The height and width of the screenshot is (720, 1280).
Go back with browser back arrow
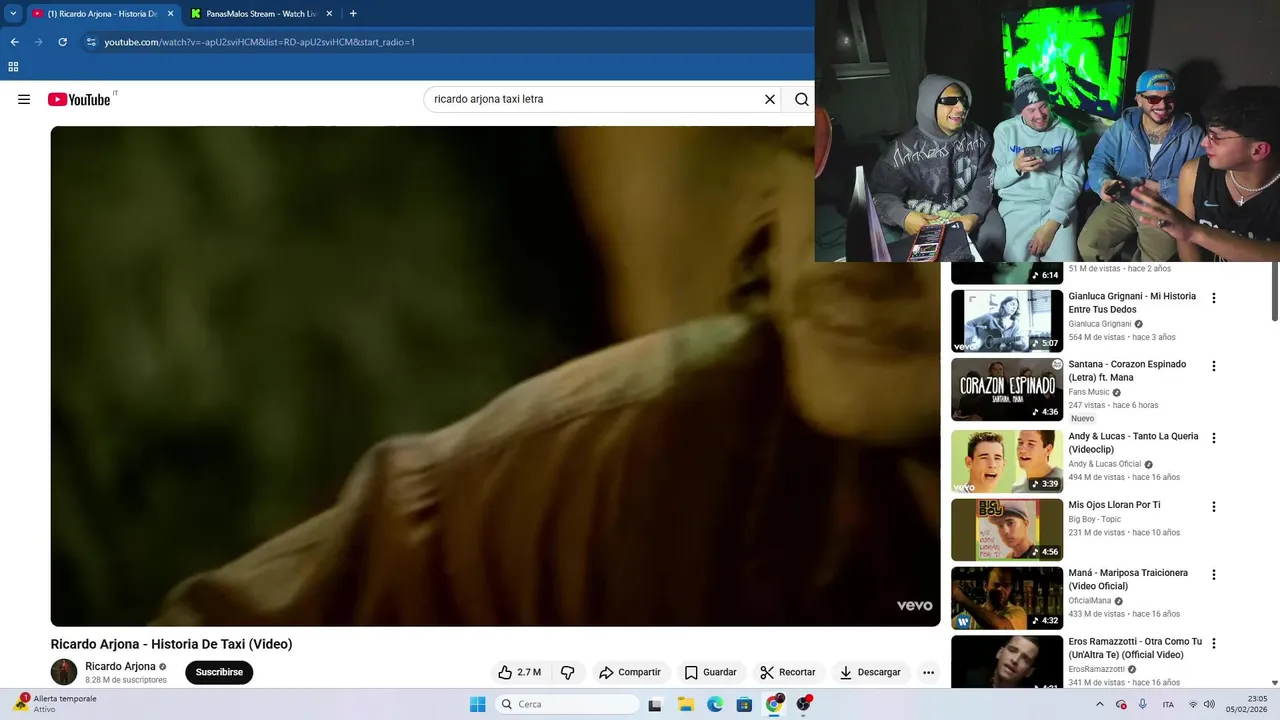click(x=14, y=42)
